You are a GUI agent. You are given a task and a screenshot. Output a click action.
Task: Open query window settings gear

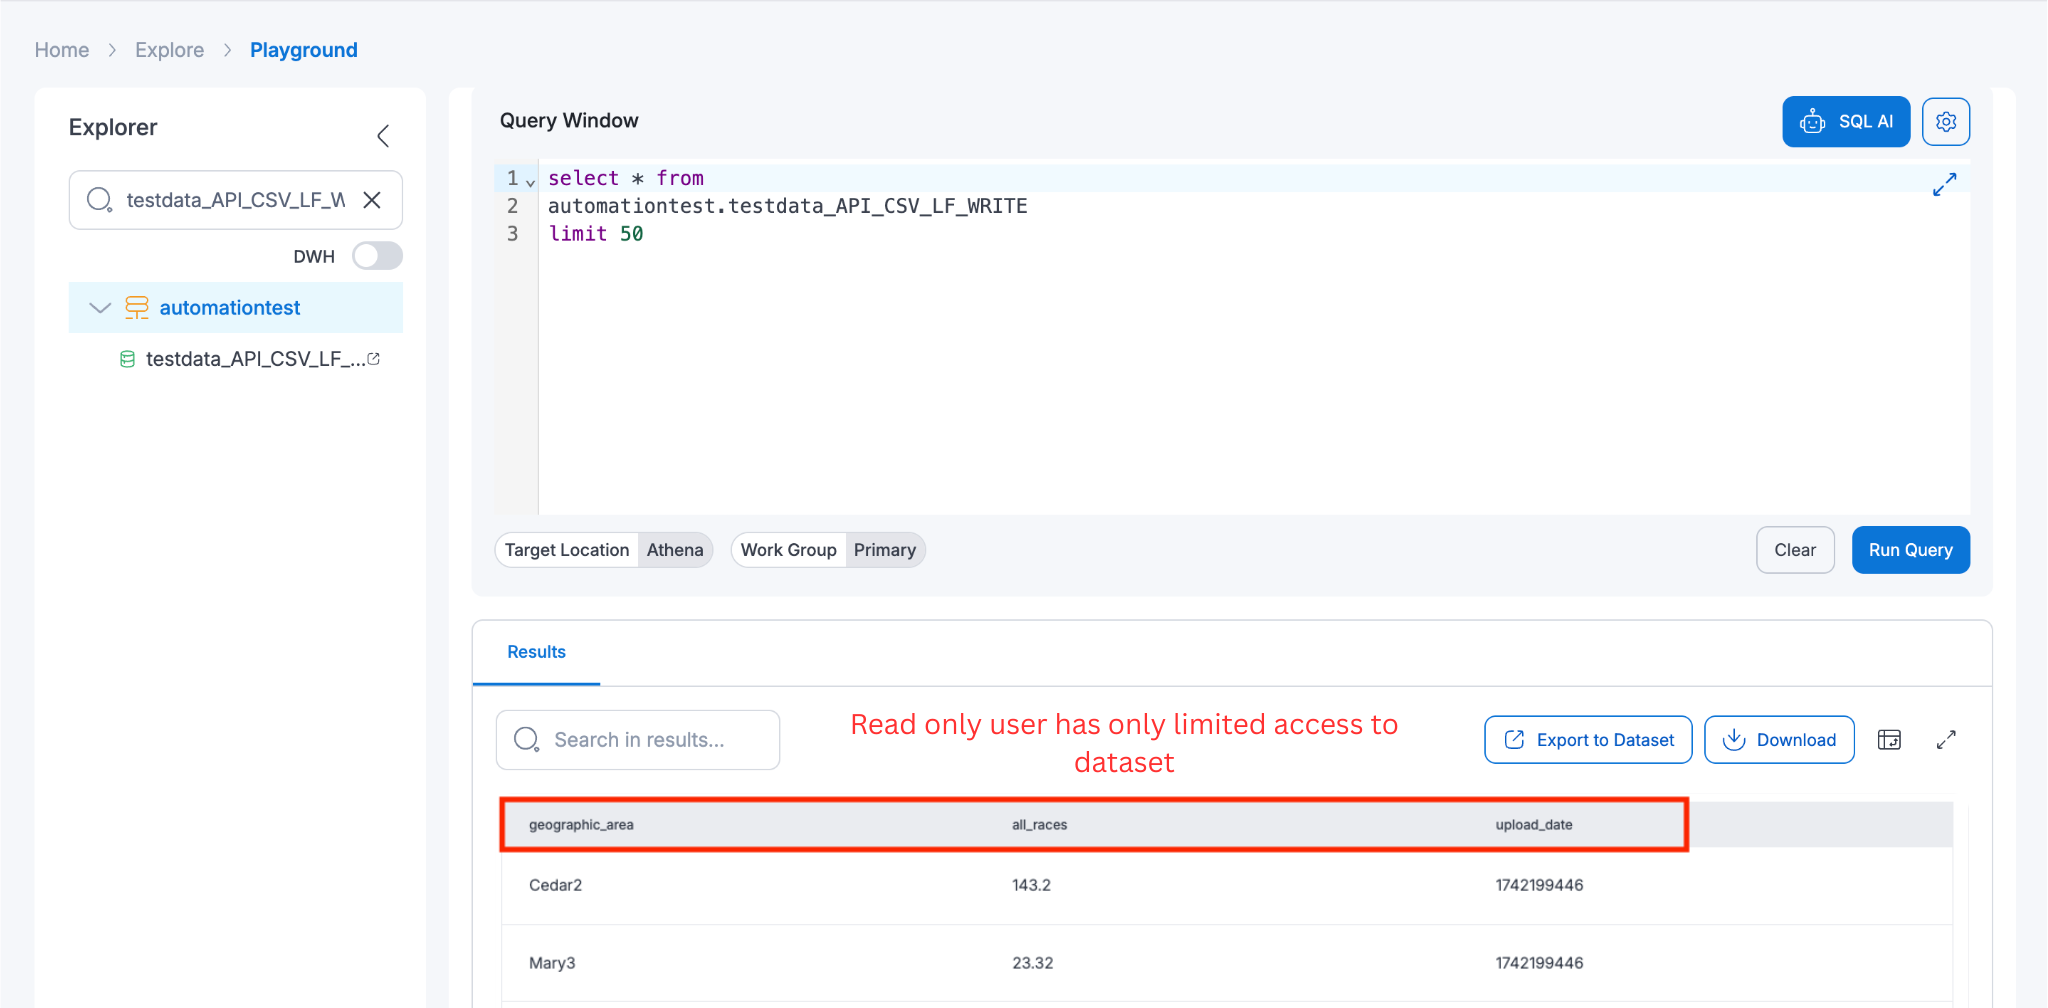coord(1945,121)
